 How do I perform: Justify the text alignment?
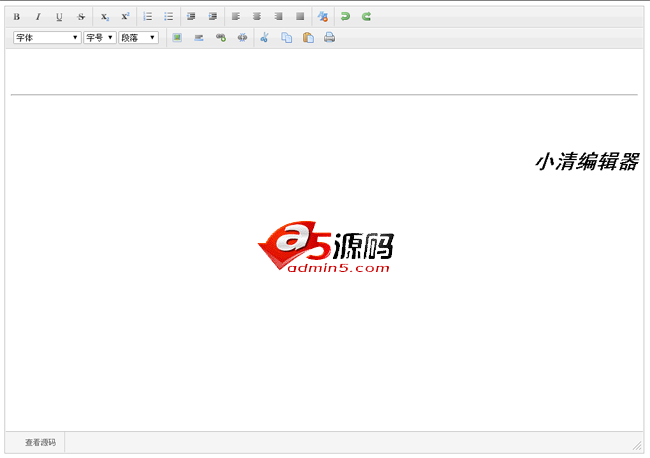(300, 17)
